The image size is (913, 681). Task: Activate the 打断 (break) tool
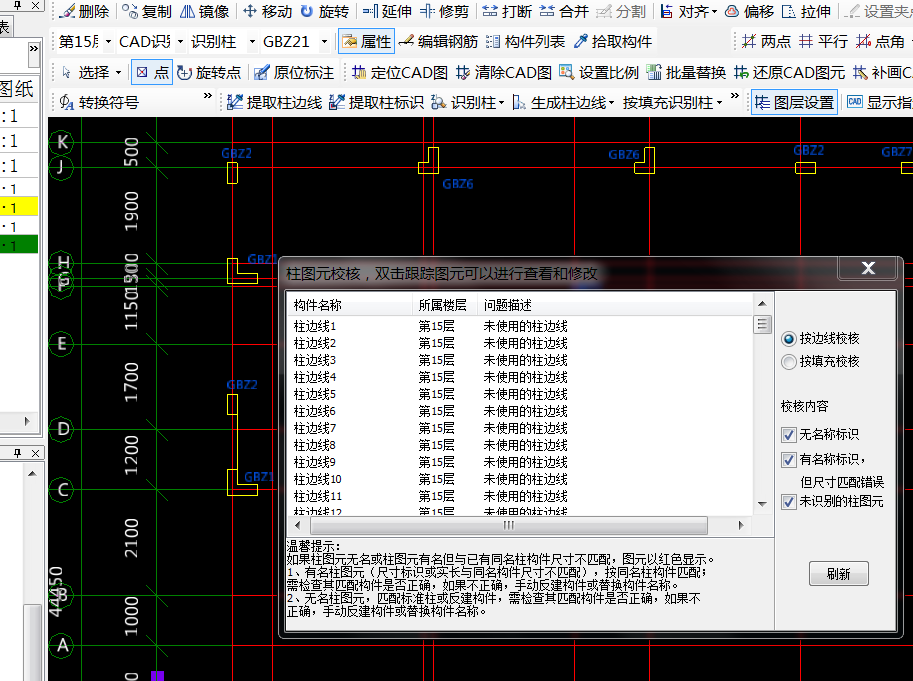pyautogui.click(x=507, y=11)
